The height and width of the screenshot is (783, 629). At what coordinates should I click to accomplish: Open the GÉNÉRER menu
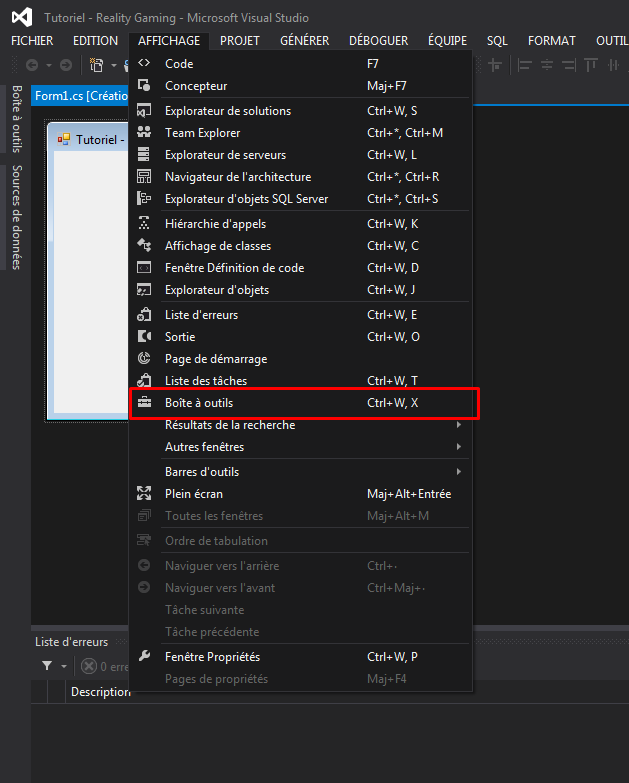tap(305, 40)
